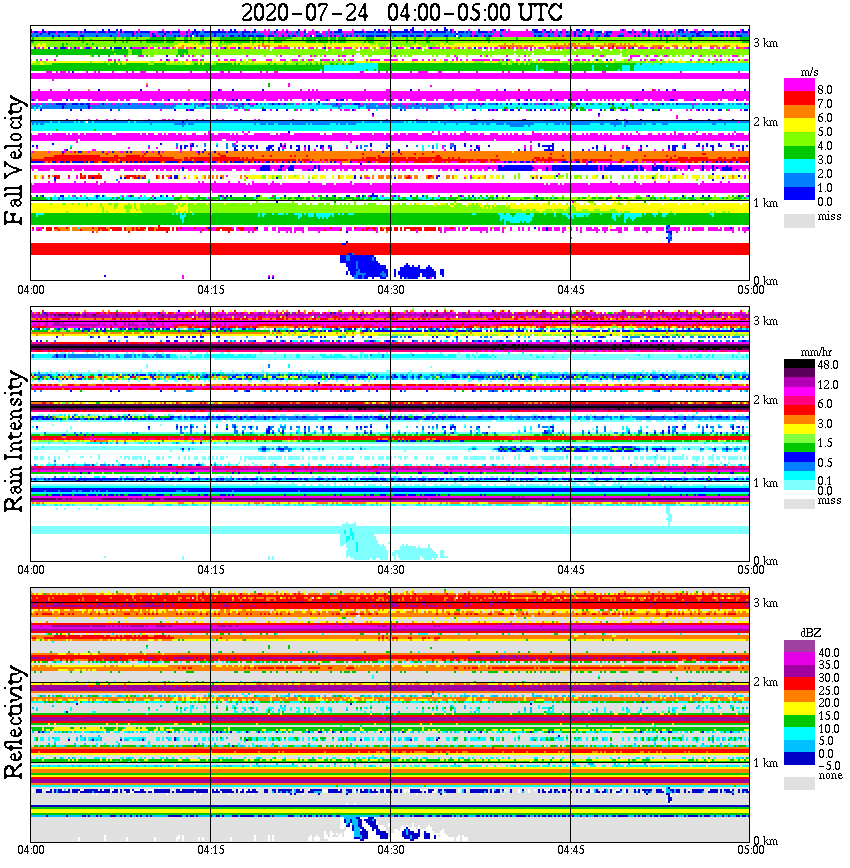The height and width of the screenshot is (868, 850).
Task: Click the 0.1 value in the mm/hr legend
Action: [x=825, y=480]
